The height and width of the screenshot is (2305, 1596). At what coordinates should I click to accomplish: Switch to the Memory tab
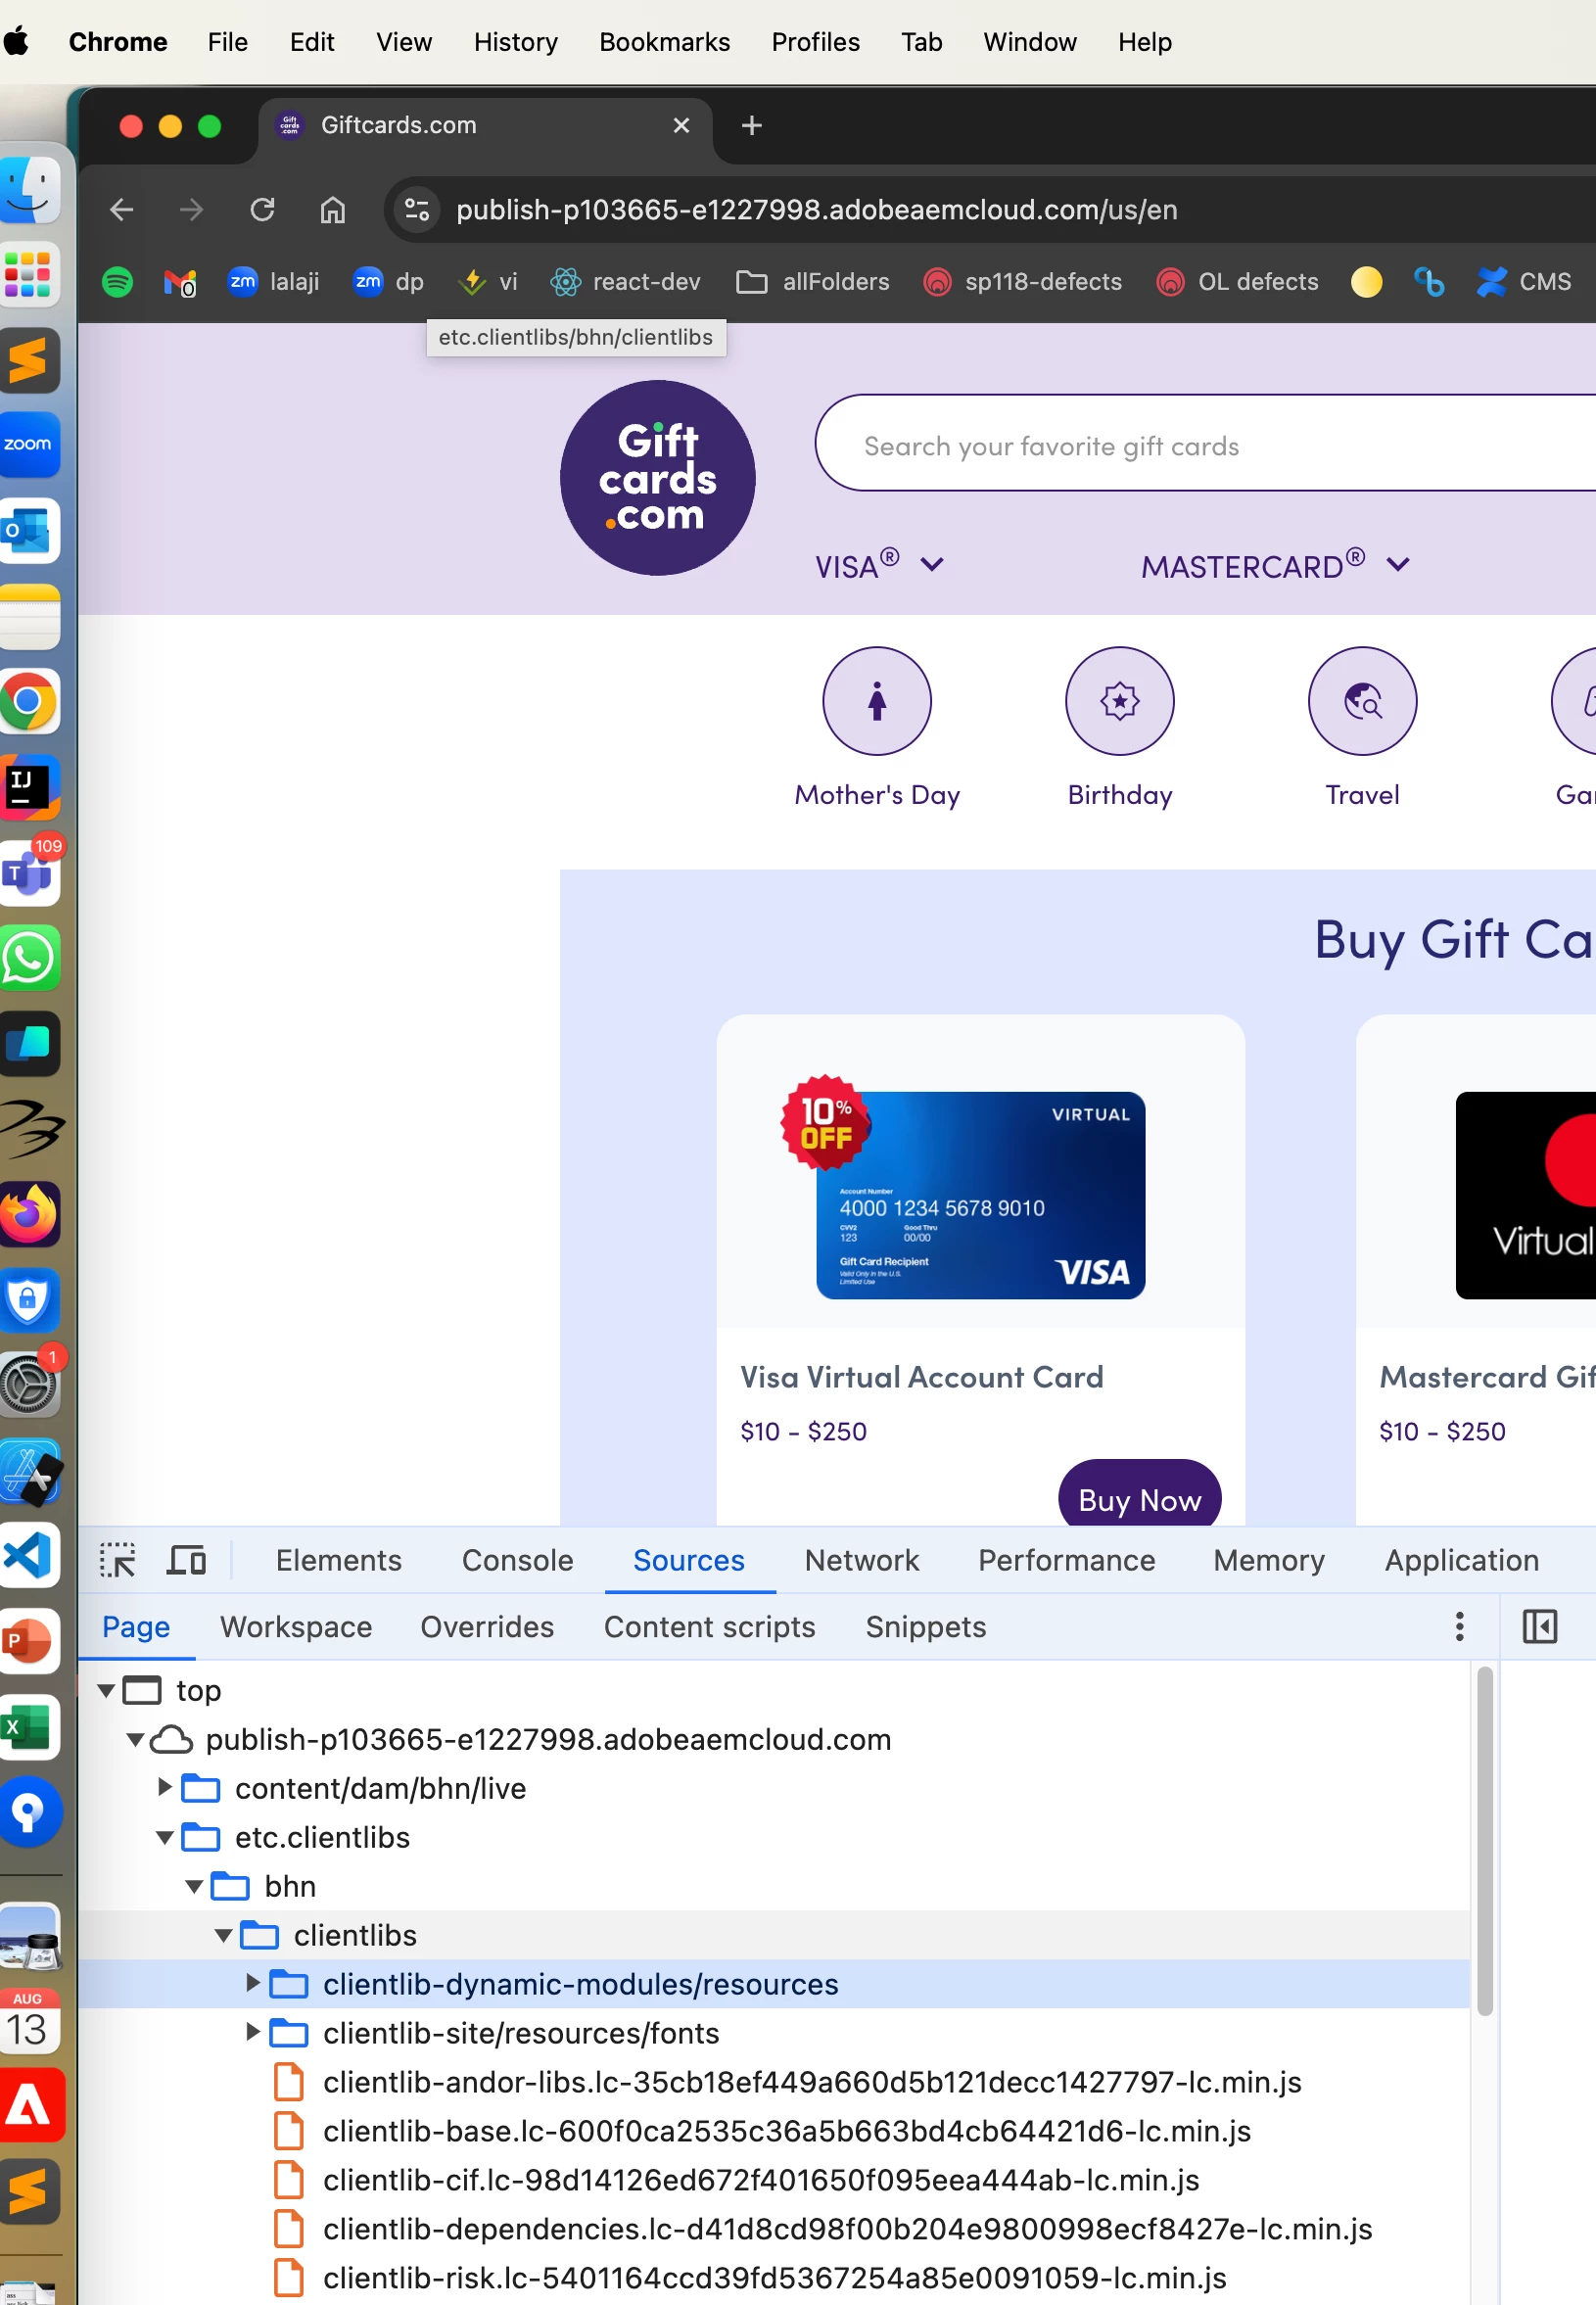pos(1268,1560)
